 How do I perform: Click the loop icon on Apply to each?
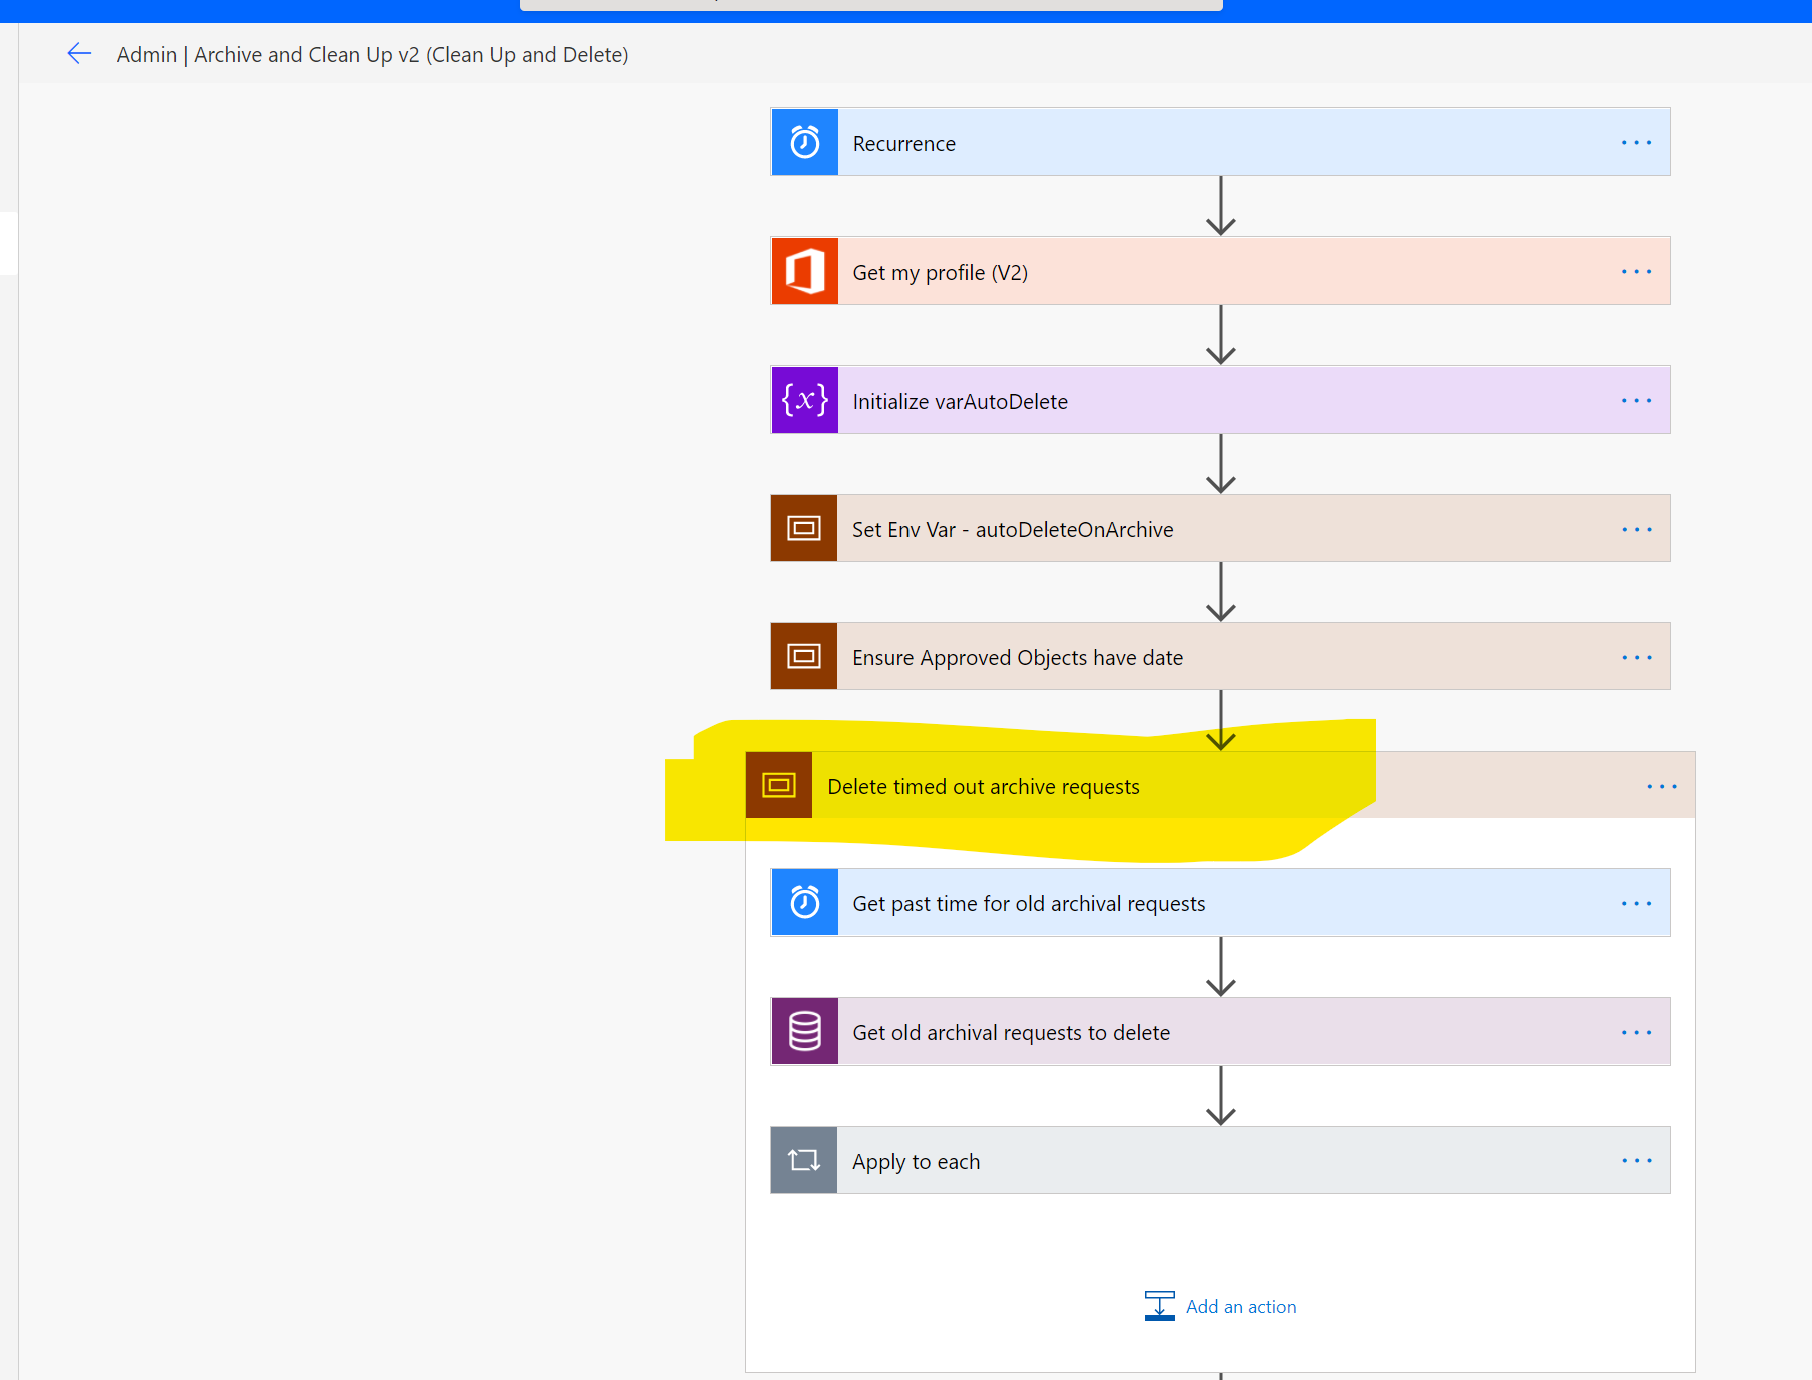coord(804,1160)
